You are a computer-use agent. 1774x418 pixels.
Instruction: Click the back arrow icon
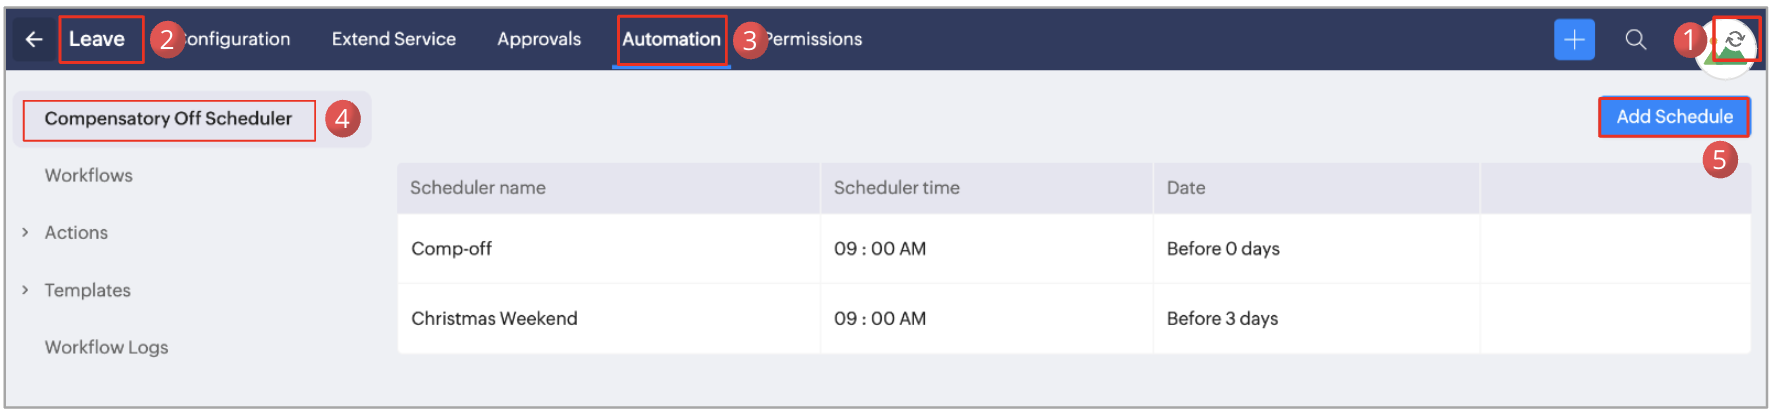pyautogui.click(x=34, y=40)
